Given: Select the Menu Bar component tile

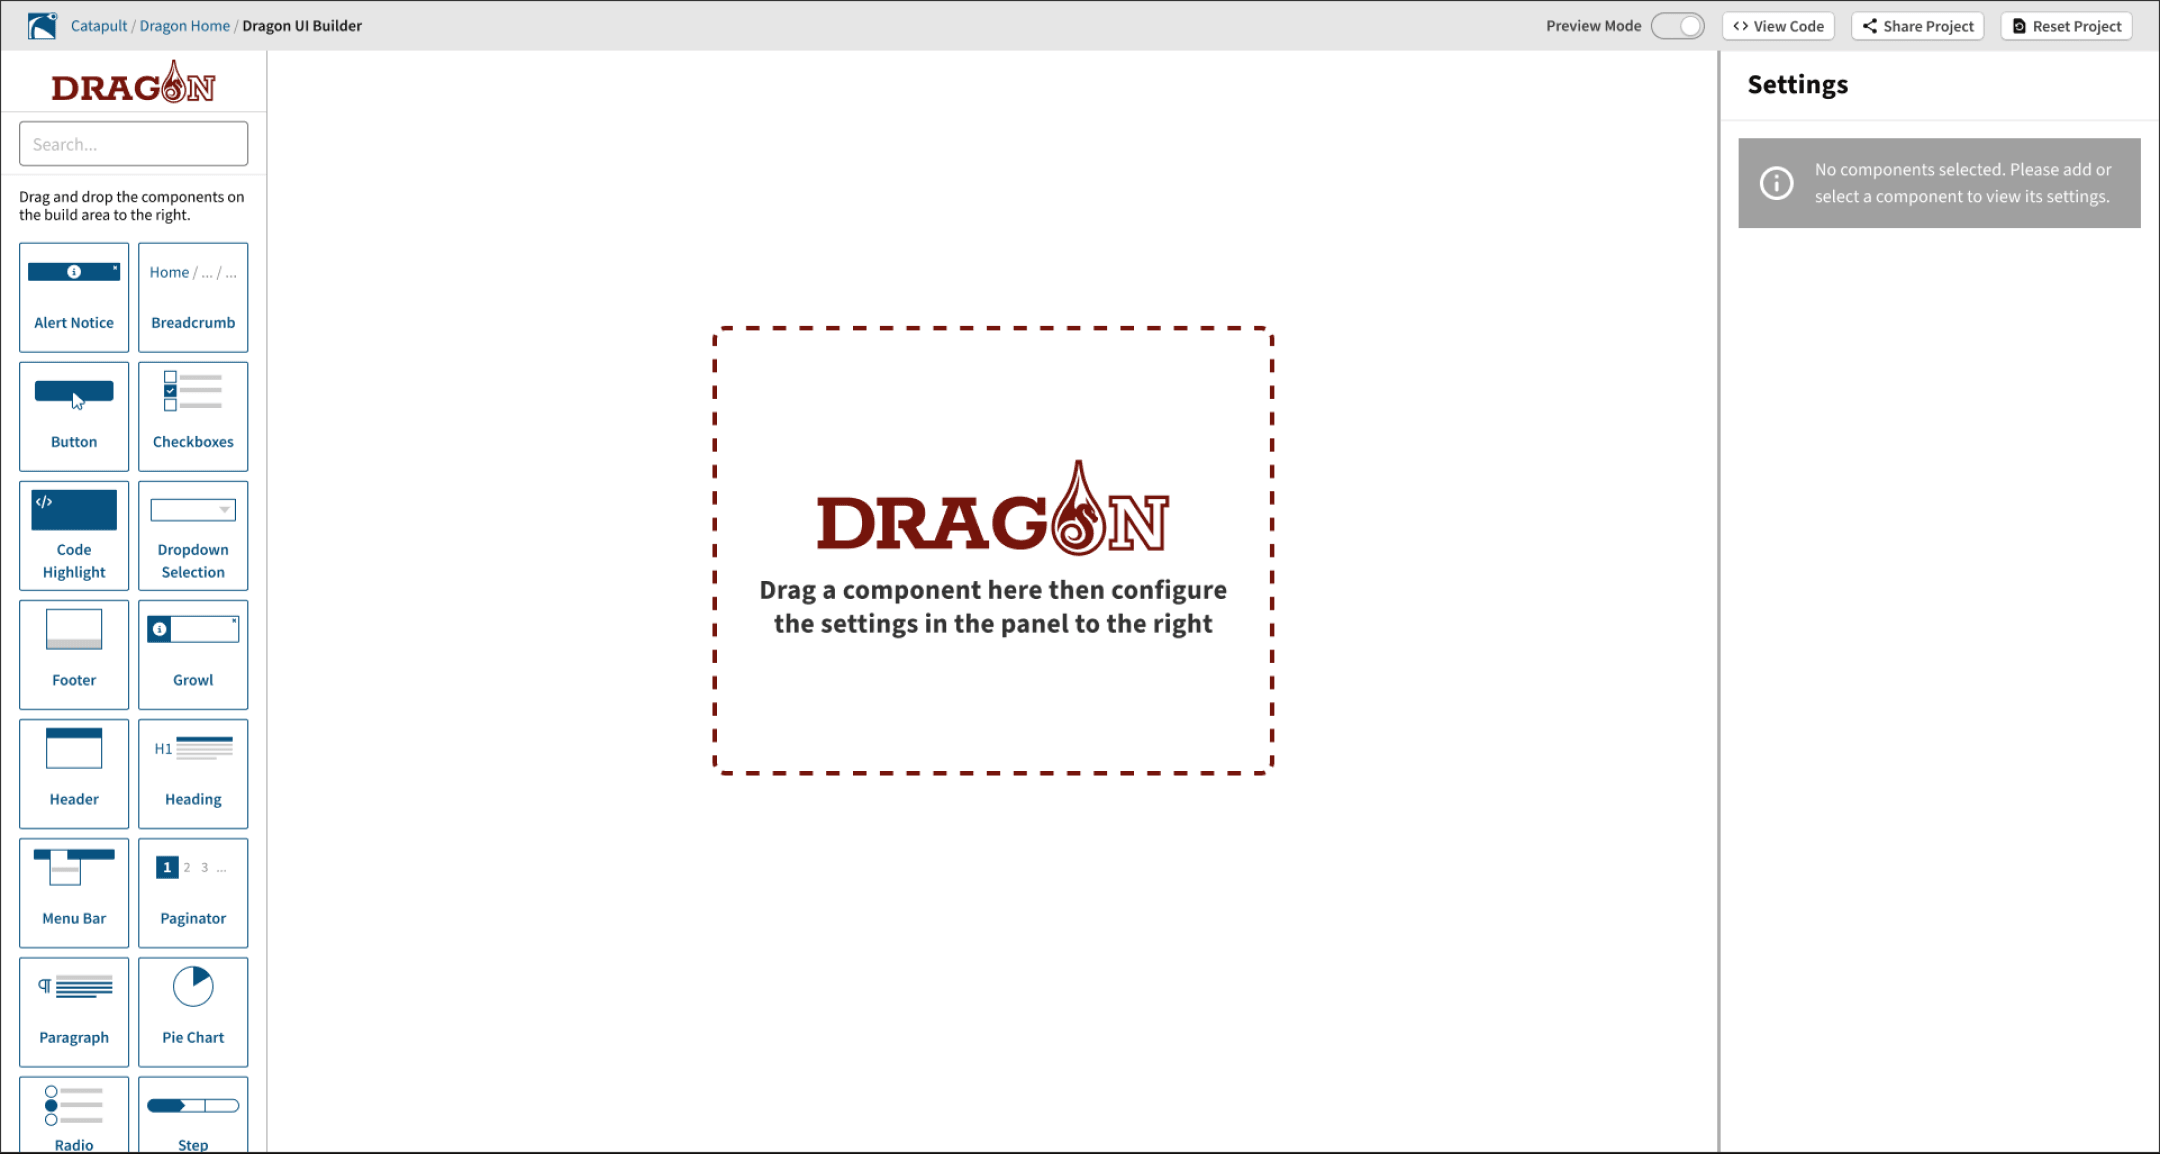Looking at the screenshot, I should click(74, 892).
